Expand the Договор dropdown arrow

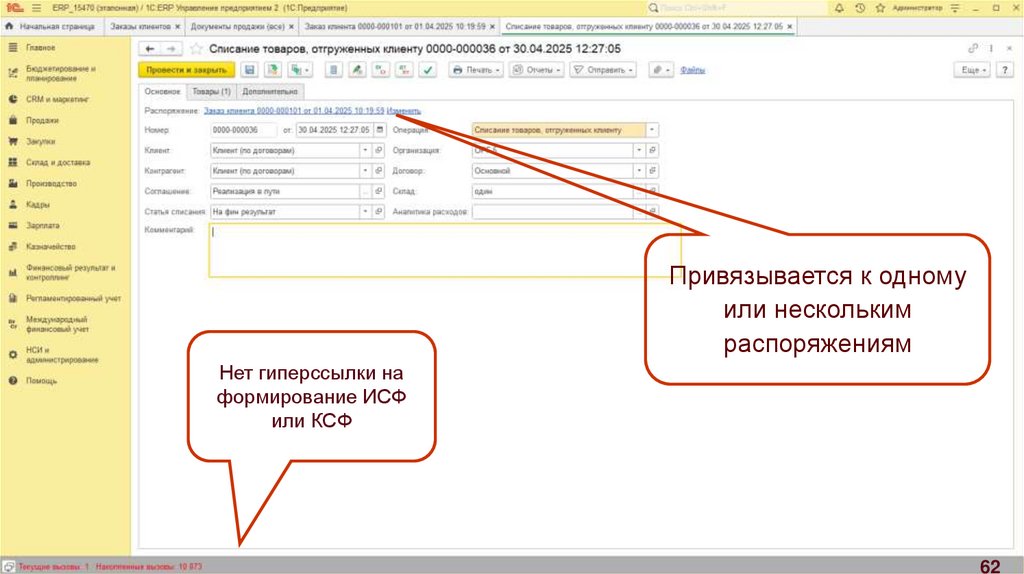639,171
